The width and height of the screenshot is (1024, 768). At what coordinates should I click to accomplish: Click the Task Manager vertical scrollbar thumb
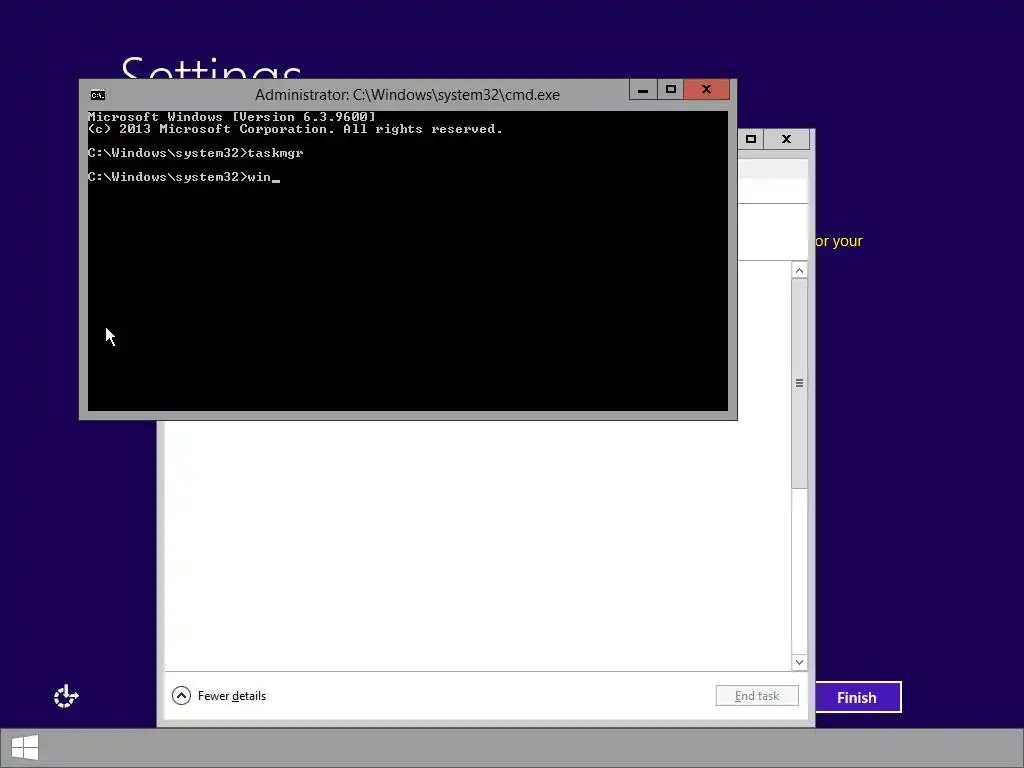(x=799, y=383)
